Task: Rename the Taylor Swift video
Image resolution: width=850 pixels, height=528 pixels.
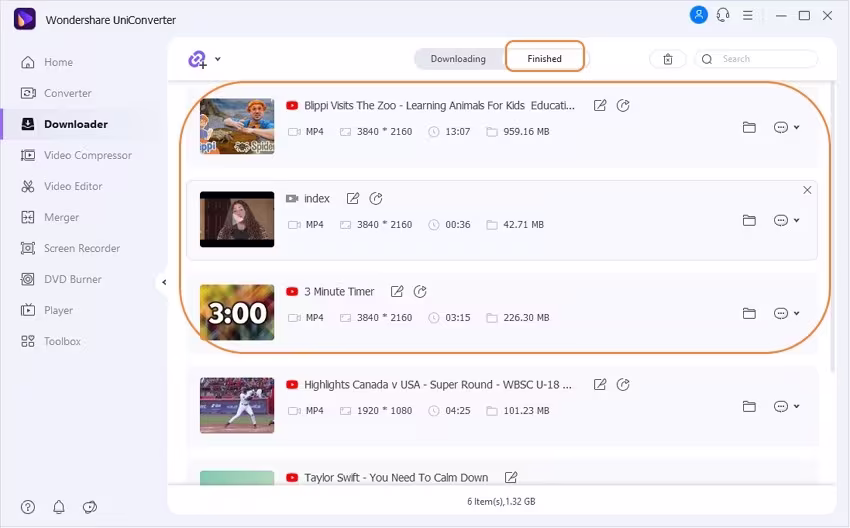Action: (x=511, y=478)
